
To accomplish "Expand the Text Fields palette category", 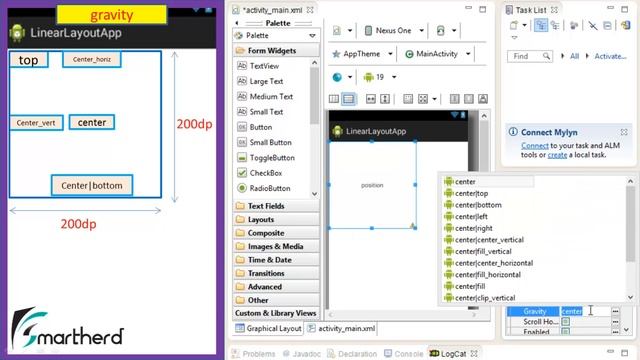I will (276, 206).
